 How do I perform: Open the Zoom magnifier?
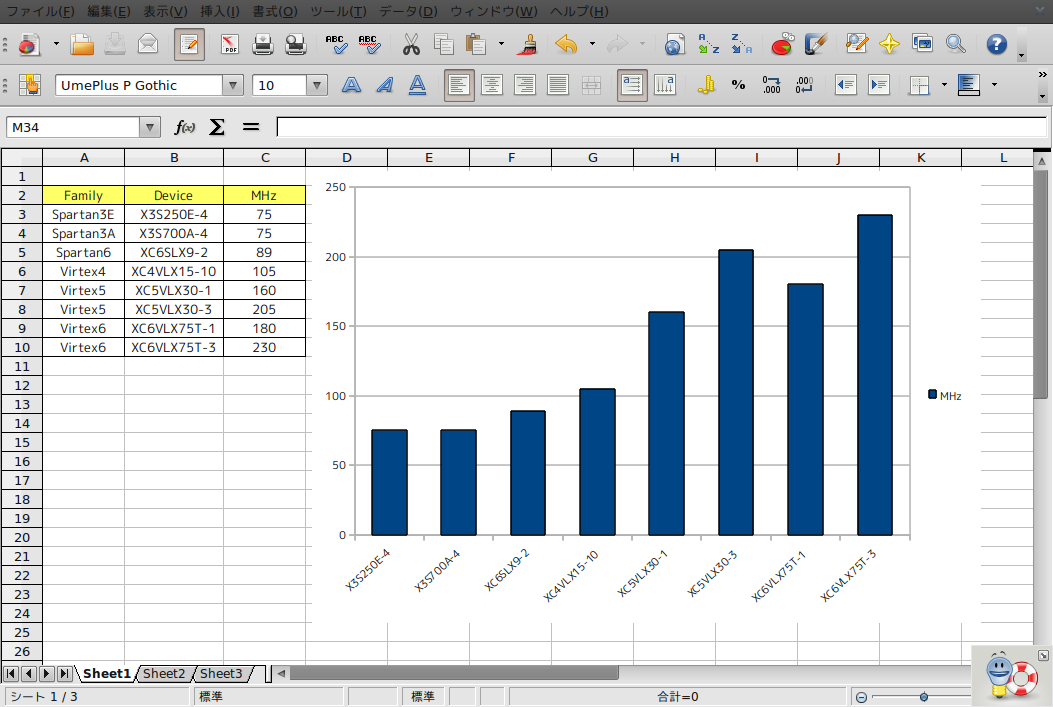click(x=955, y=45)
